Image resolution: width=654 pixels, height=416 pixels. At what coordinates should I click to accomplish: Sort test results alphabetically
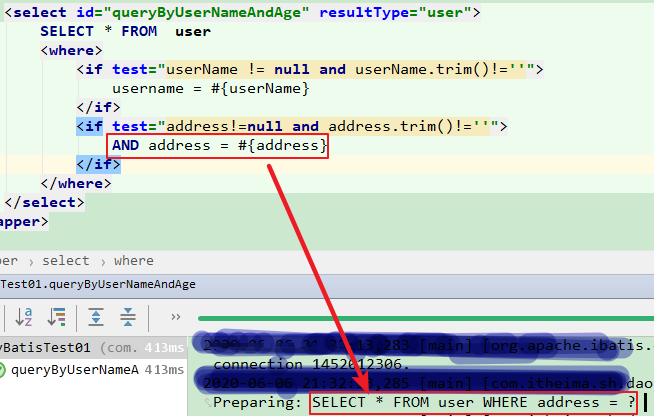click(23, 317)
